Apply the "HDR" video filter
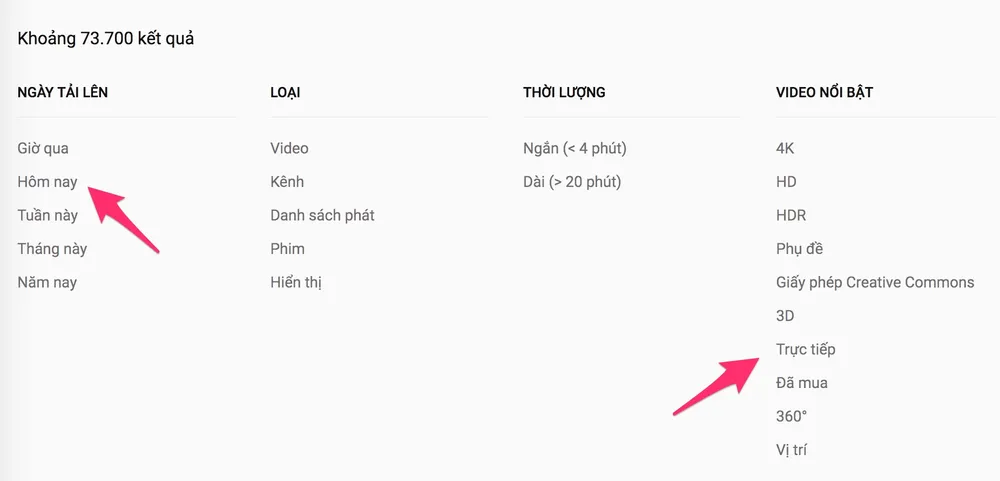Screen dimensions: 1000x481 pyautogui.click(x=791, y=215)
